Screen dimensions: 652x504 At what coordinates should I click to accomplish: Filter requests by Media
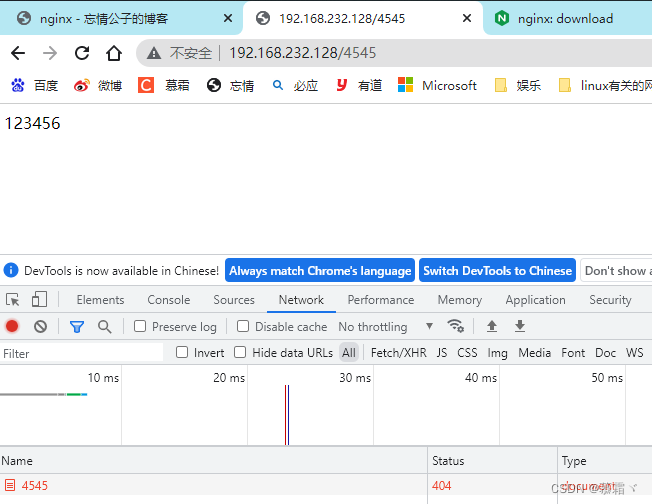coord(534,353)
